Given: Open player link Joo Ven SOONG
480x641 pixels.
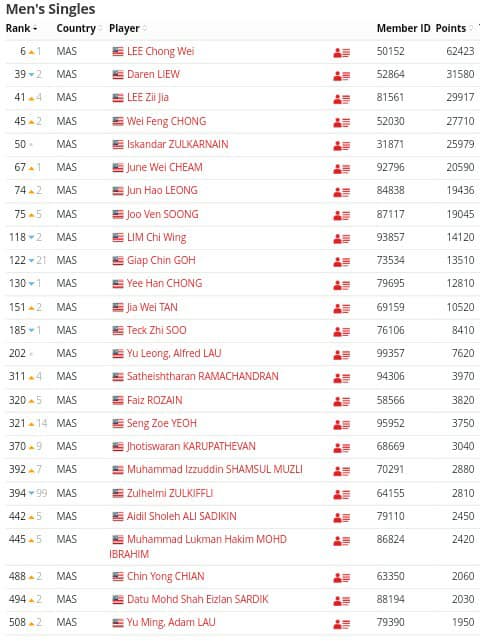Looking at the screenshot, I should tap(162, 214).
